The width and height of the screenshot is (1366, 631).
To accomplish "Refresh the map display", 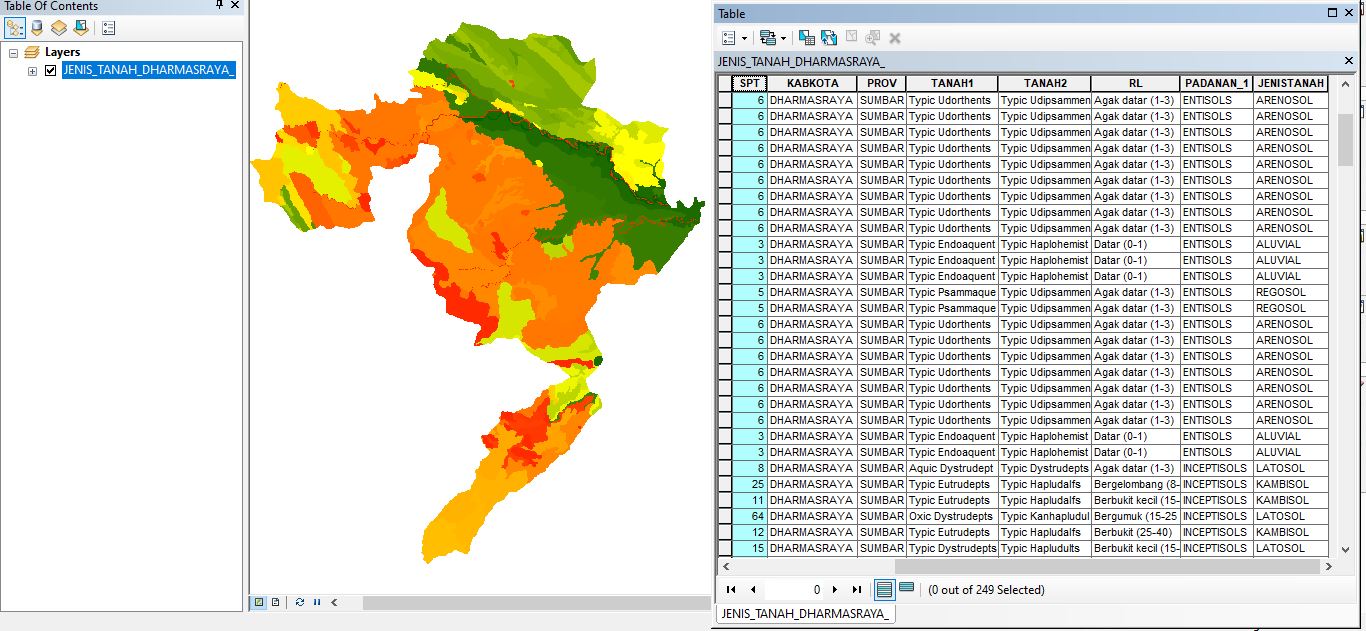I will 300,601.
